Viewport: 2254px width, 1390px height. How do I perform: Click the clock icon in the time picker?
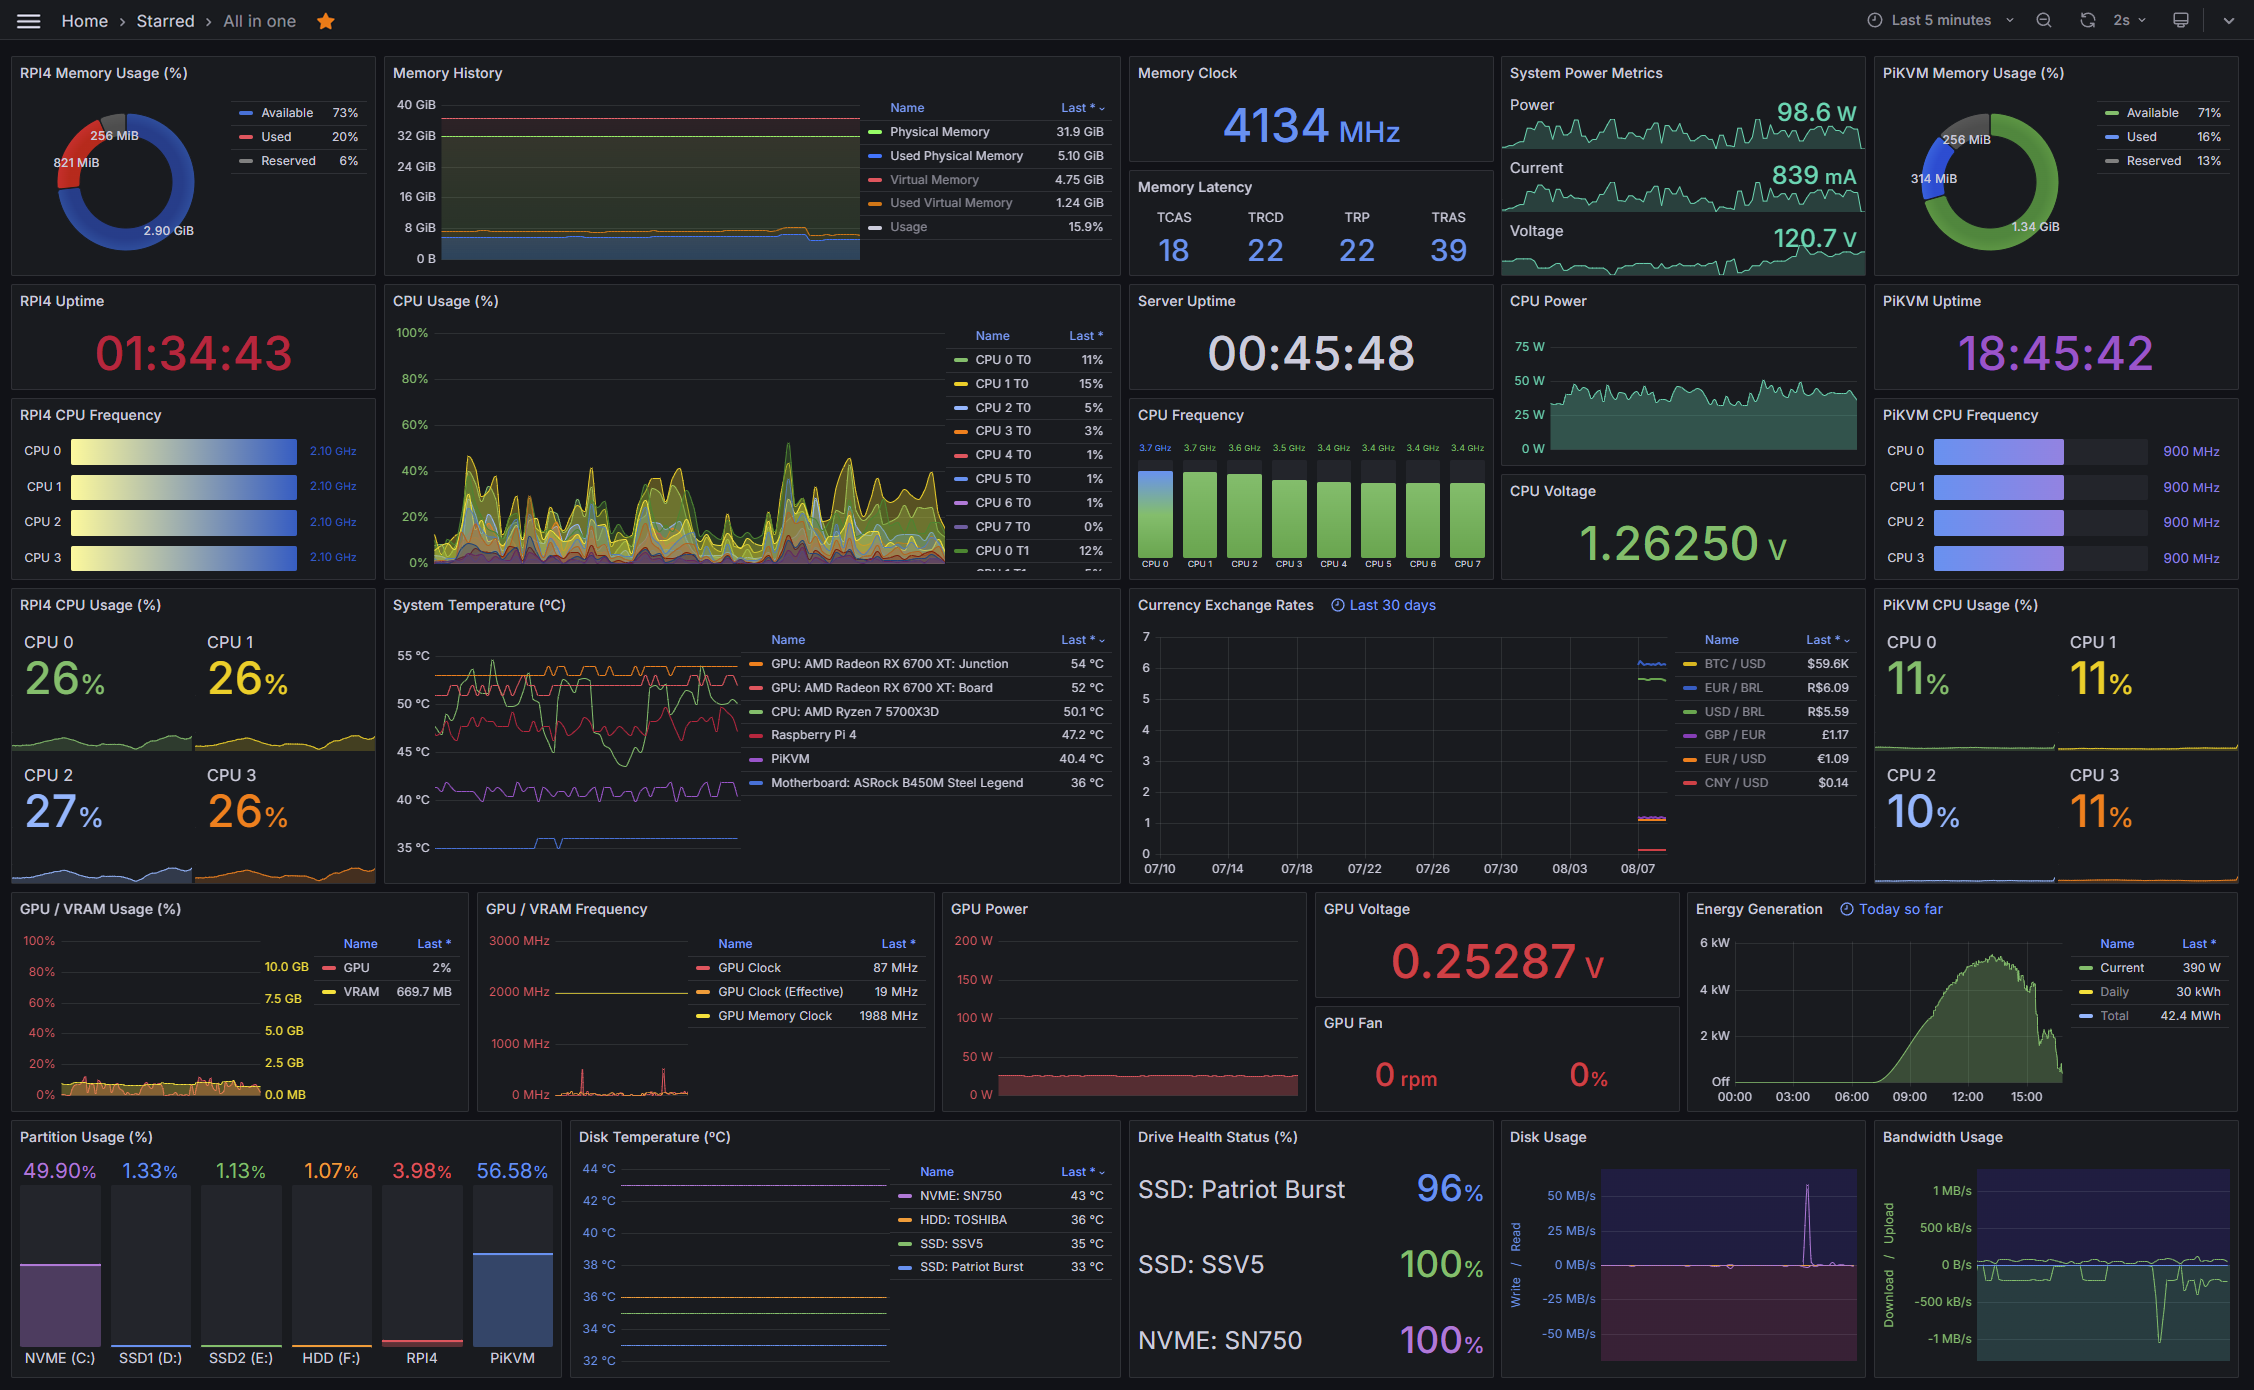(x=1875, y=20)
